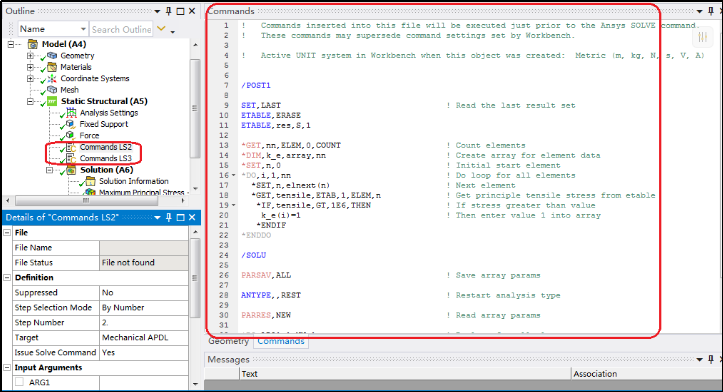Tick the ARG1 checkbox
Image resolution: width=723 pixels, height=392 pixels.
pos(19,382)
